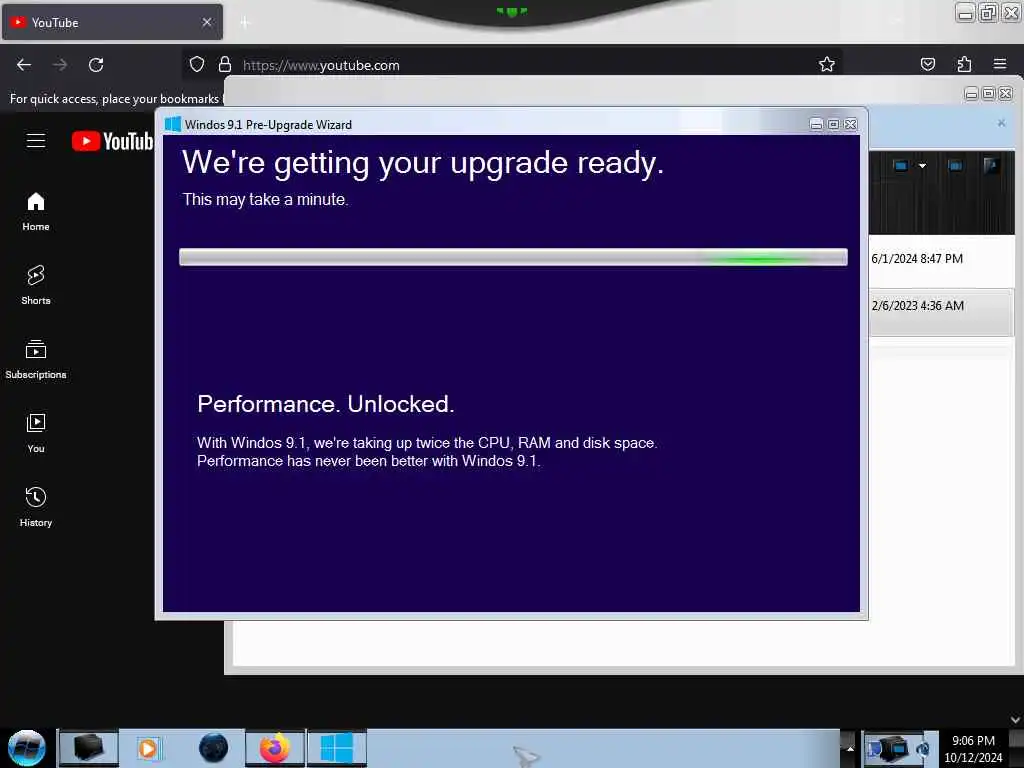1024x768 pixels.
Task: Click the youtube.com address bar
Action: [x=511, y=65]
